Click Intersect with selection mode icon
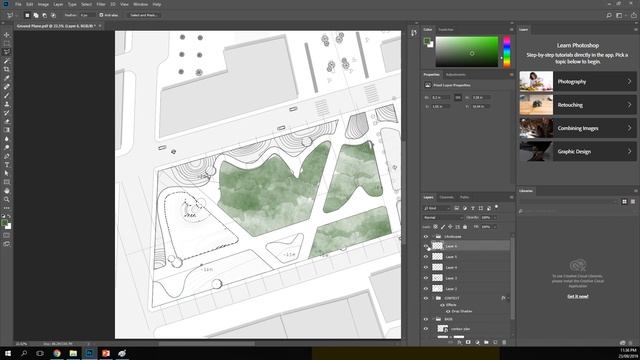640x360 pixels. point(53,15)
